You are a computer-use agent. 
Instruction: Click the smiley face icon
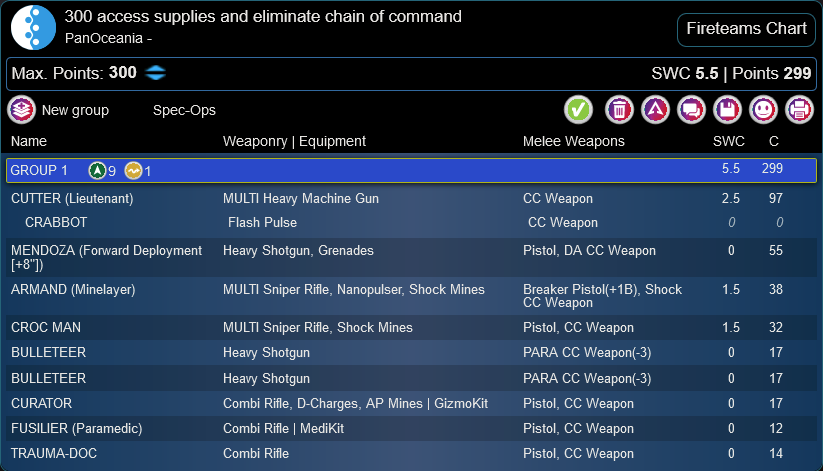click(763, 110)
